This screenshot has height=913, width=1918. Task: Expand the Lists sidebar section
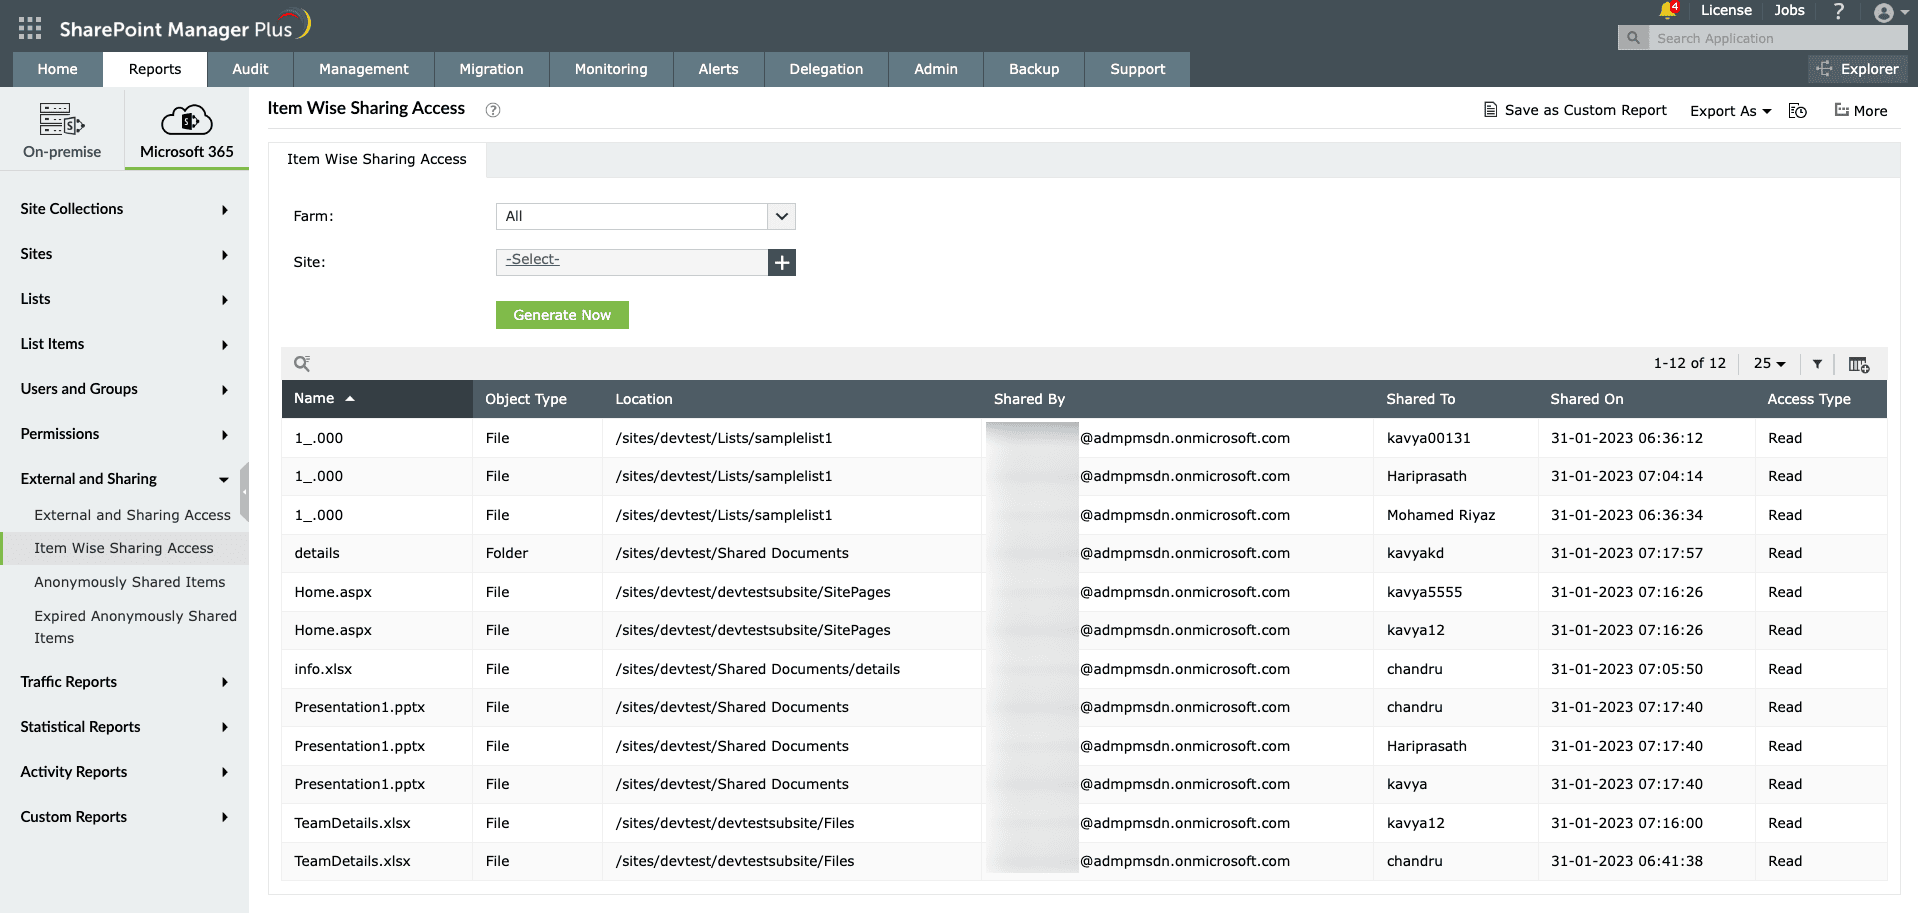click(x=124, y=299)
